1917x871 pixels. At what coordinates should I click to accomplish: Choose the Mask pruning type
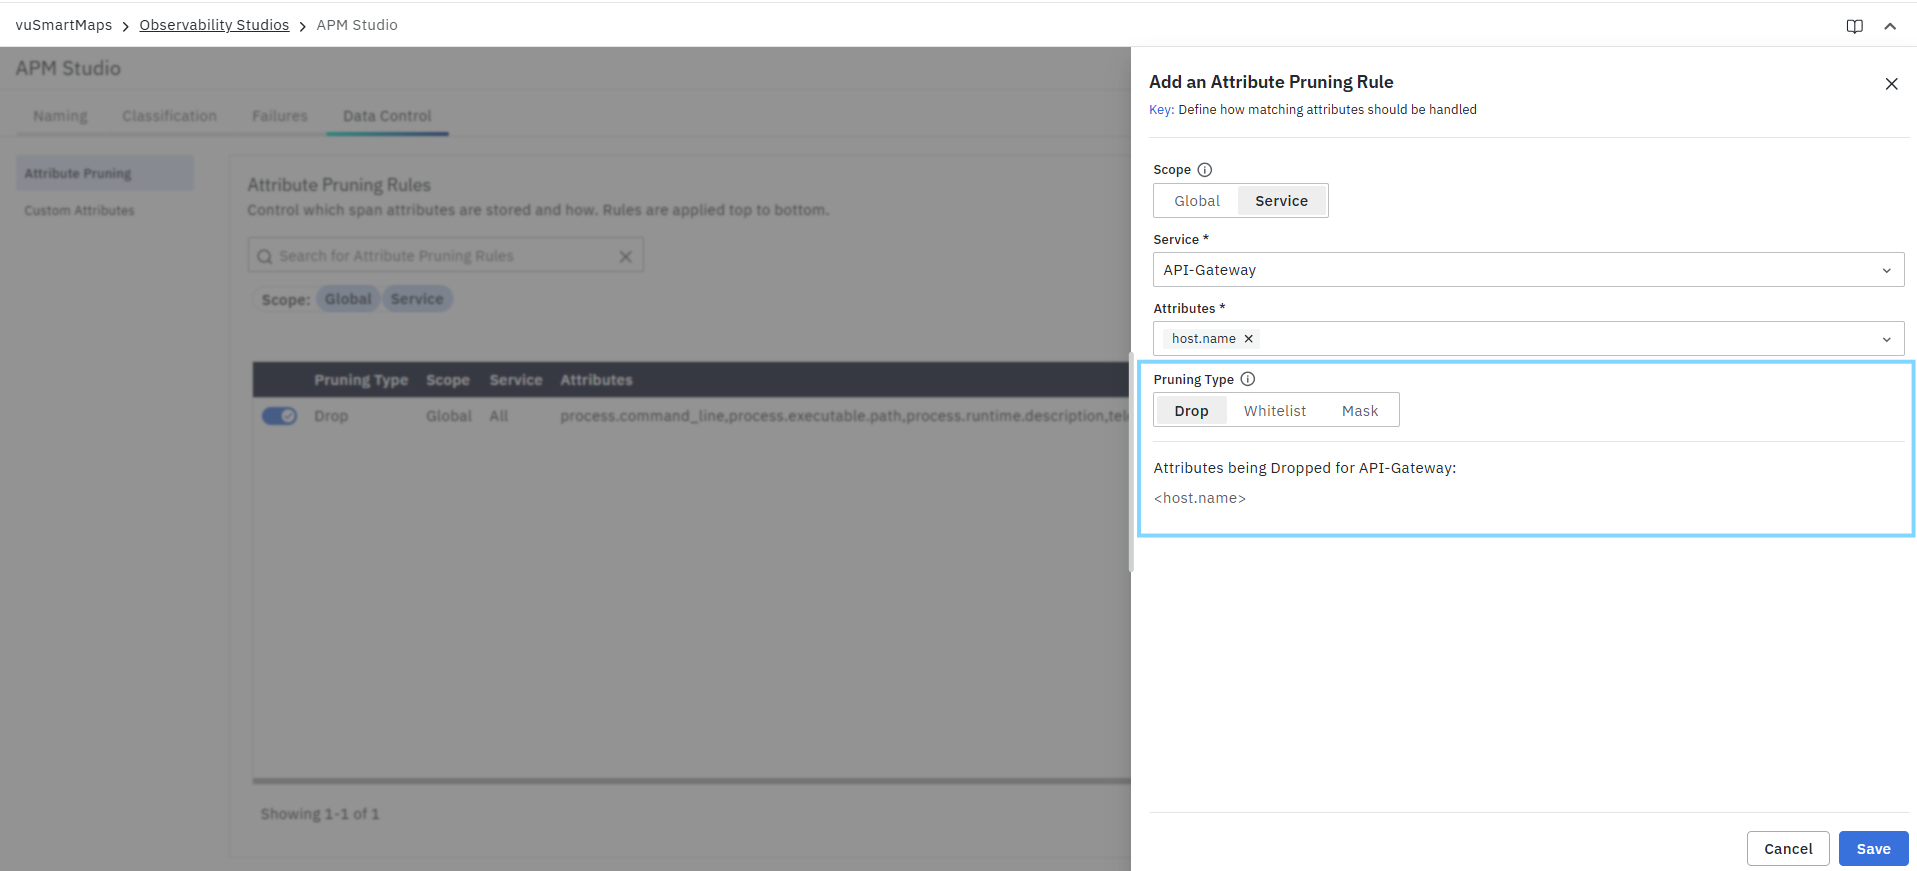(x=1359, y=411)
